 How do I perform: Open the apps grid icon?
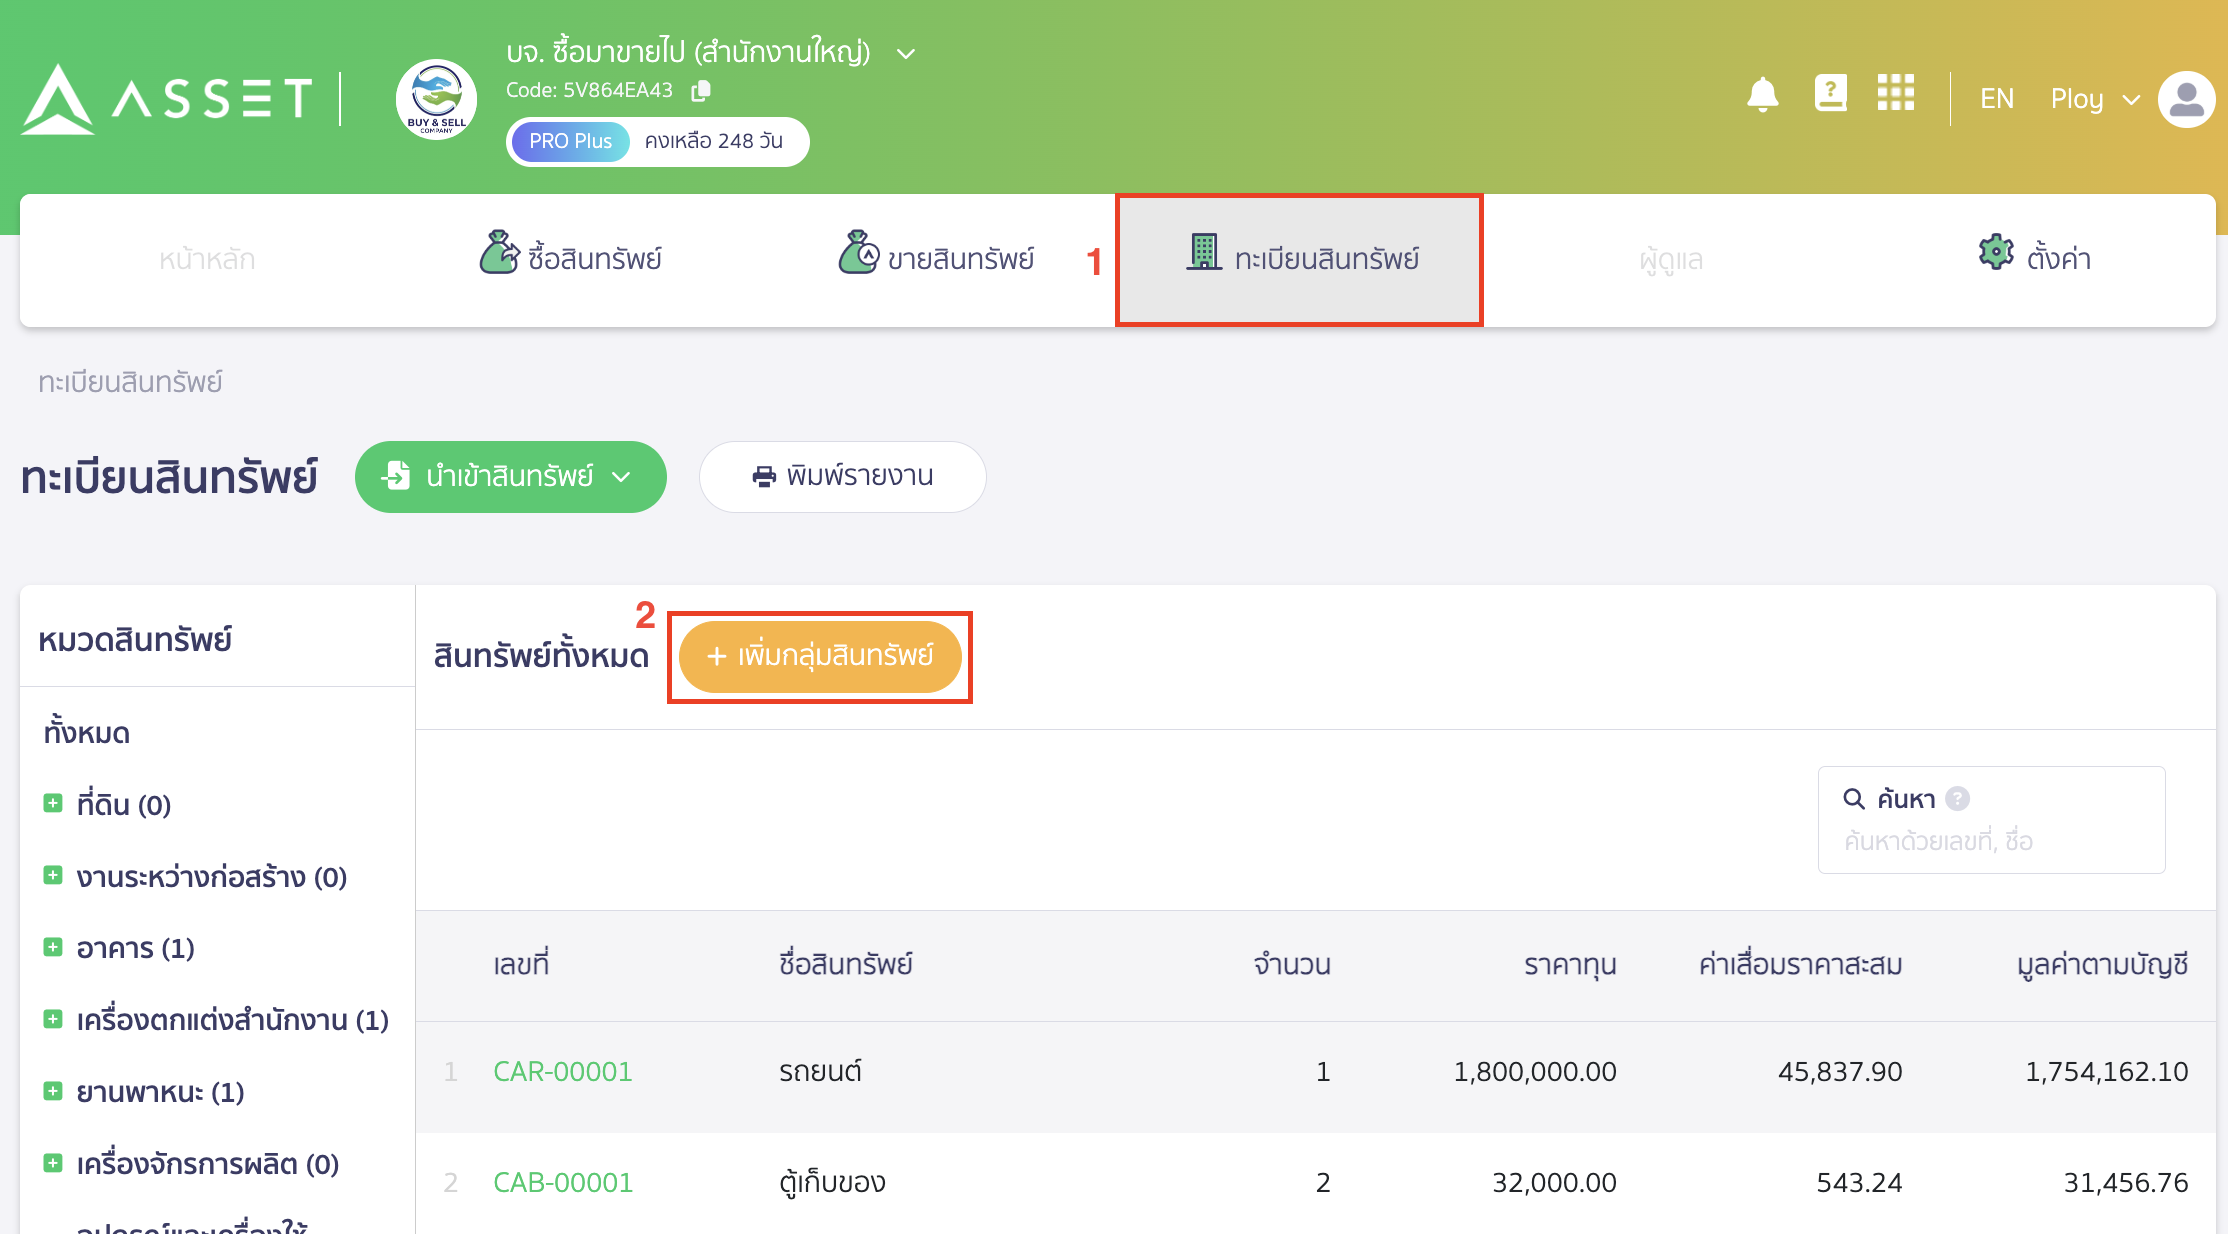1895,94
